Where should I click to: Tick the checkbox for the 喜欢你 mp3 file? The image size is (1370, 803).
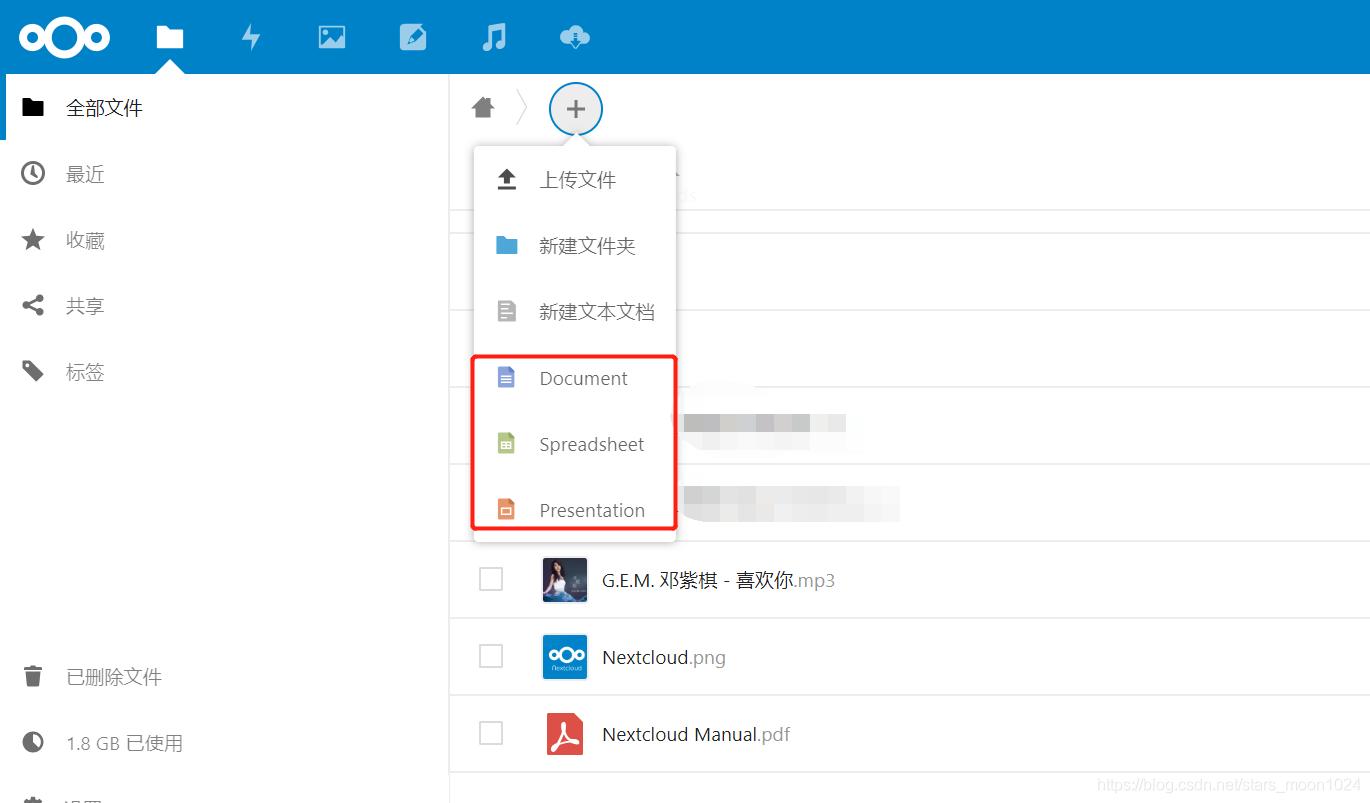490,579
